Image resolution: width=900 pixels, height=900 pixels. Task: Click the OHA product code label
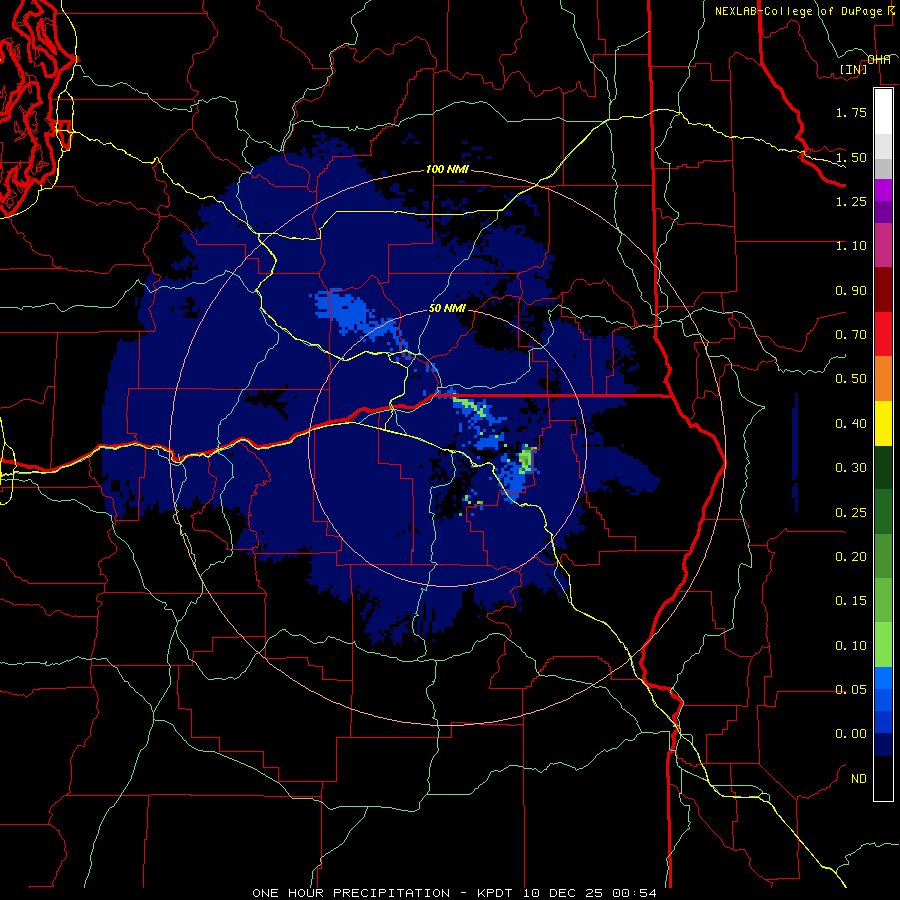tap(879, 60)
